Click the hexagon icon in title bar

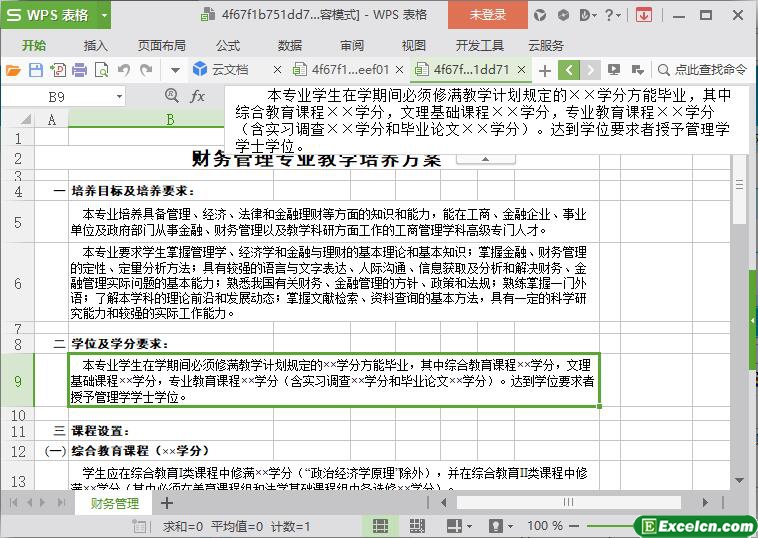tap(563, 15)
